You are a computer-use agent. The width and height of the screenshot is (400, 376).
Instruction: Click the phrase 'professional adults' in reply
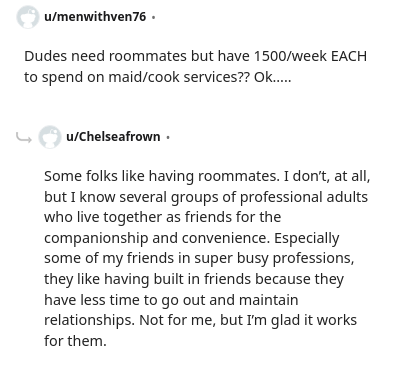point(304,197)
